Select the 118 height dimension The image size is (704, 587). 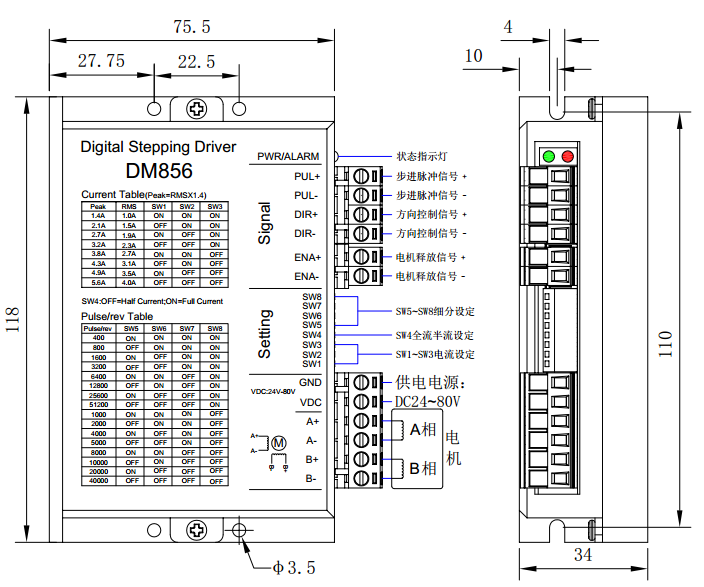tap(12, 319)
